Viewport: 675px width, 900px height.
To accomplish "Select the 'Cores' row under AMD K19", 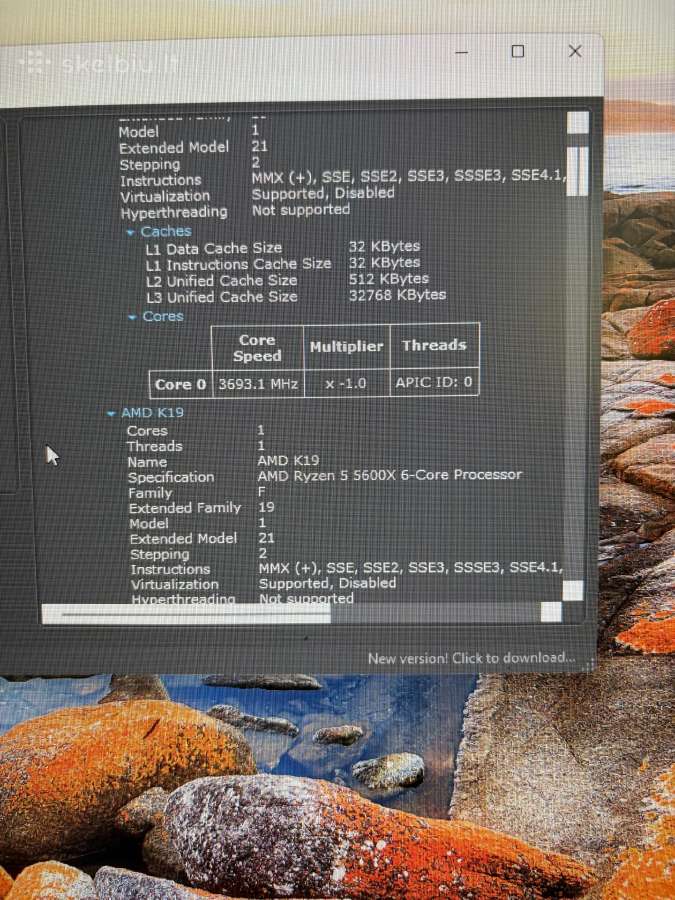I will click(x=196, y=430).
